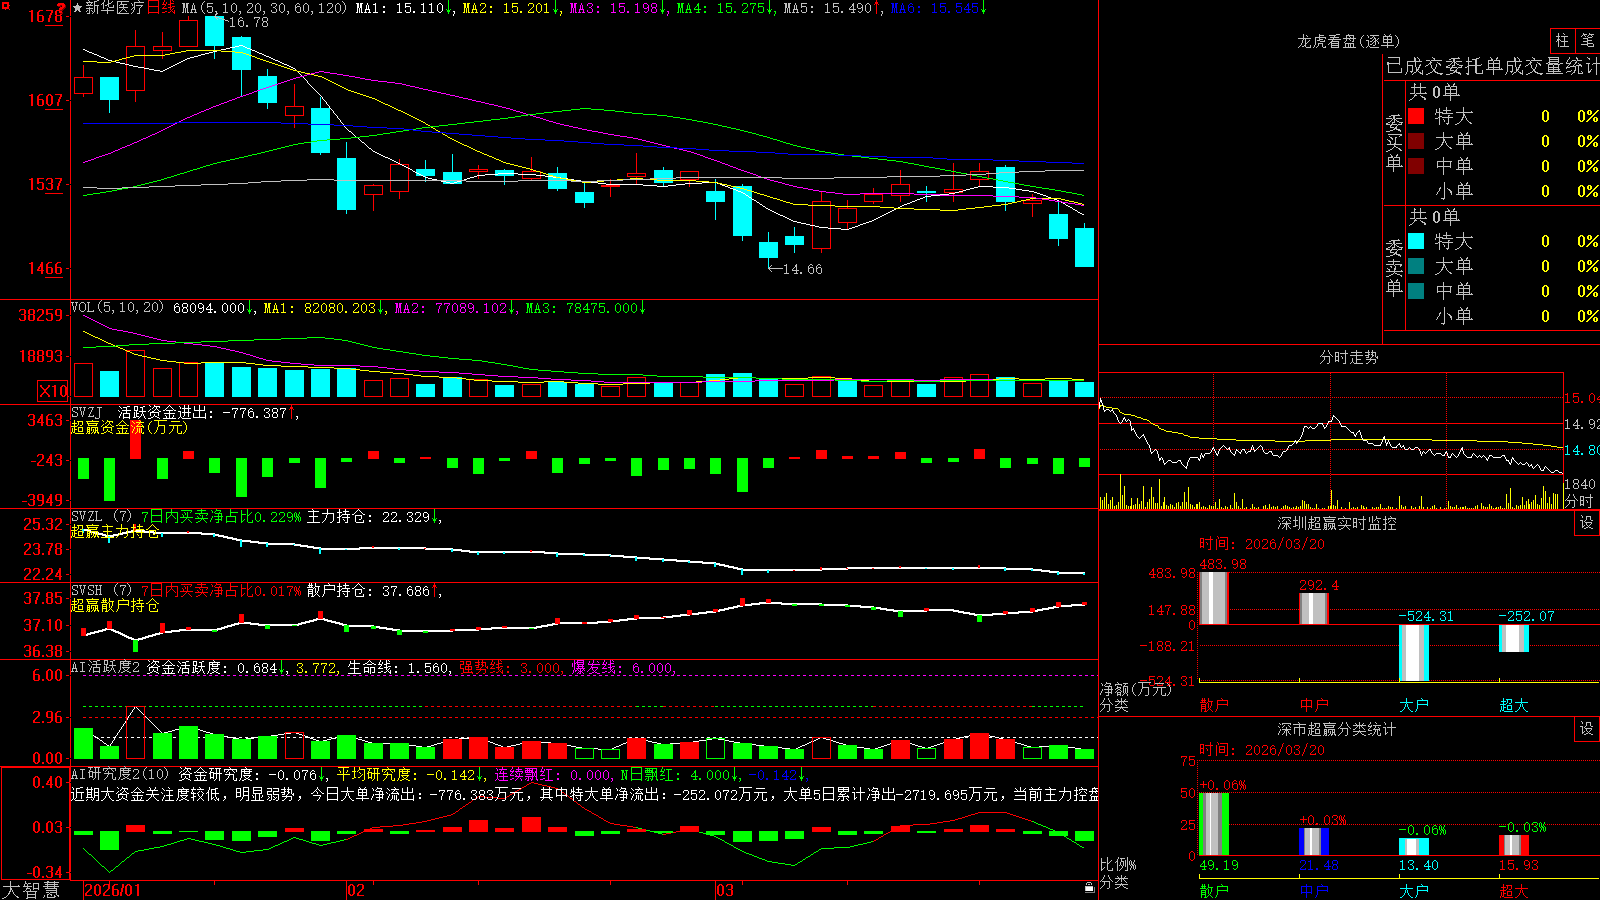The width and height of the screenshot is (1600, 900).
Task: Click the star icon before 新华医疗
Action: (x=77, y=8)
